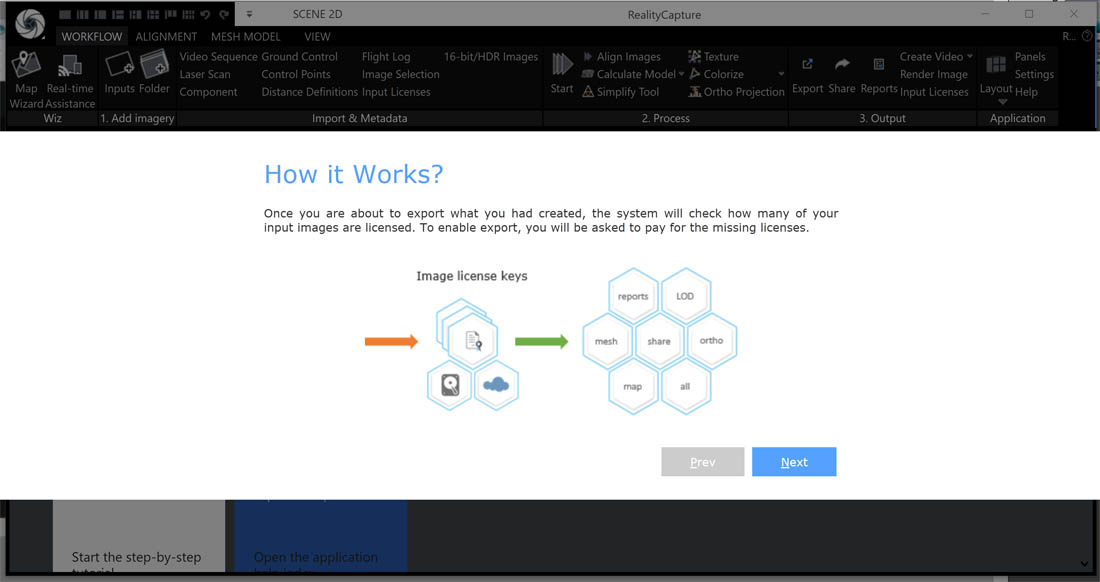Expand the Process group's extra options arrow
Viewport: 1100px width, 582px height.
point(782,74)
